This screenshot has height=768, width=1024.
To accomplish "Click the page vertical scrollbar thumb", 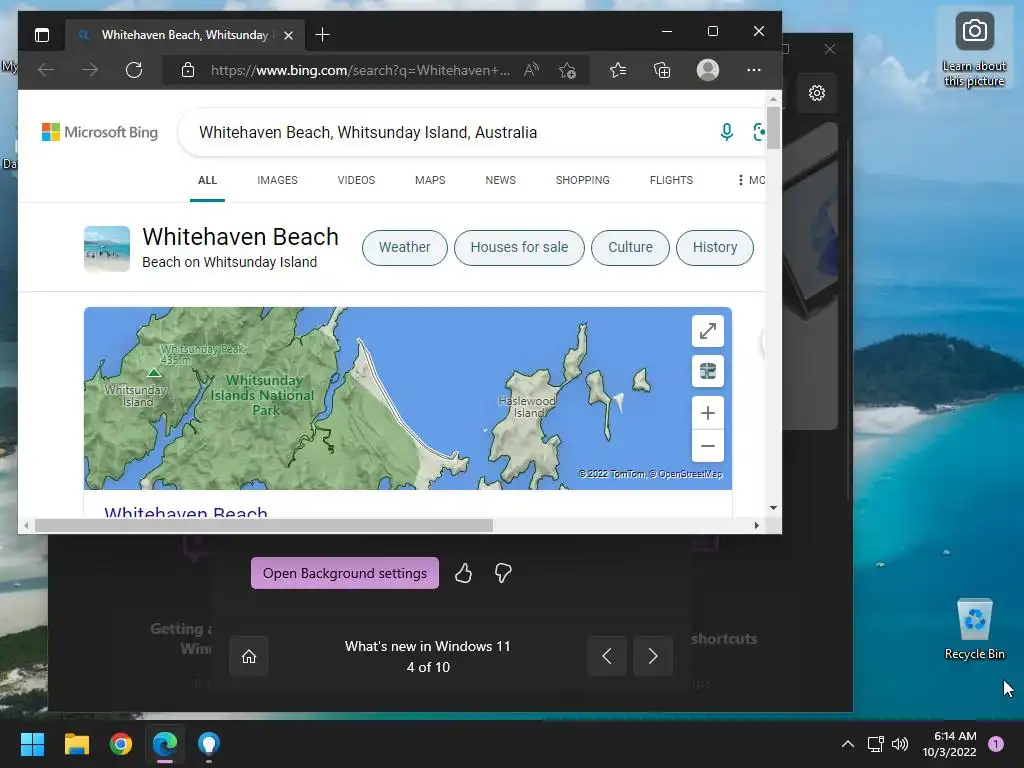I will point(773,128).
